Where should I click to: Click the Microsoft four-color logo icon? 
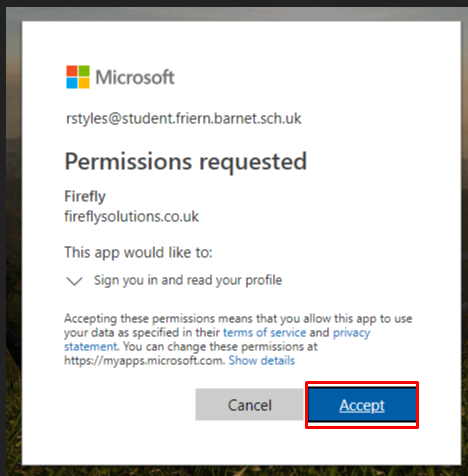click(78, 77)
